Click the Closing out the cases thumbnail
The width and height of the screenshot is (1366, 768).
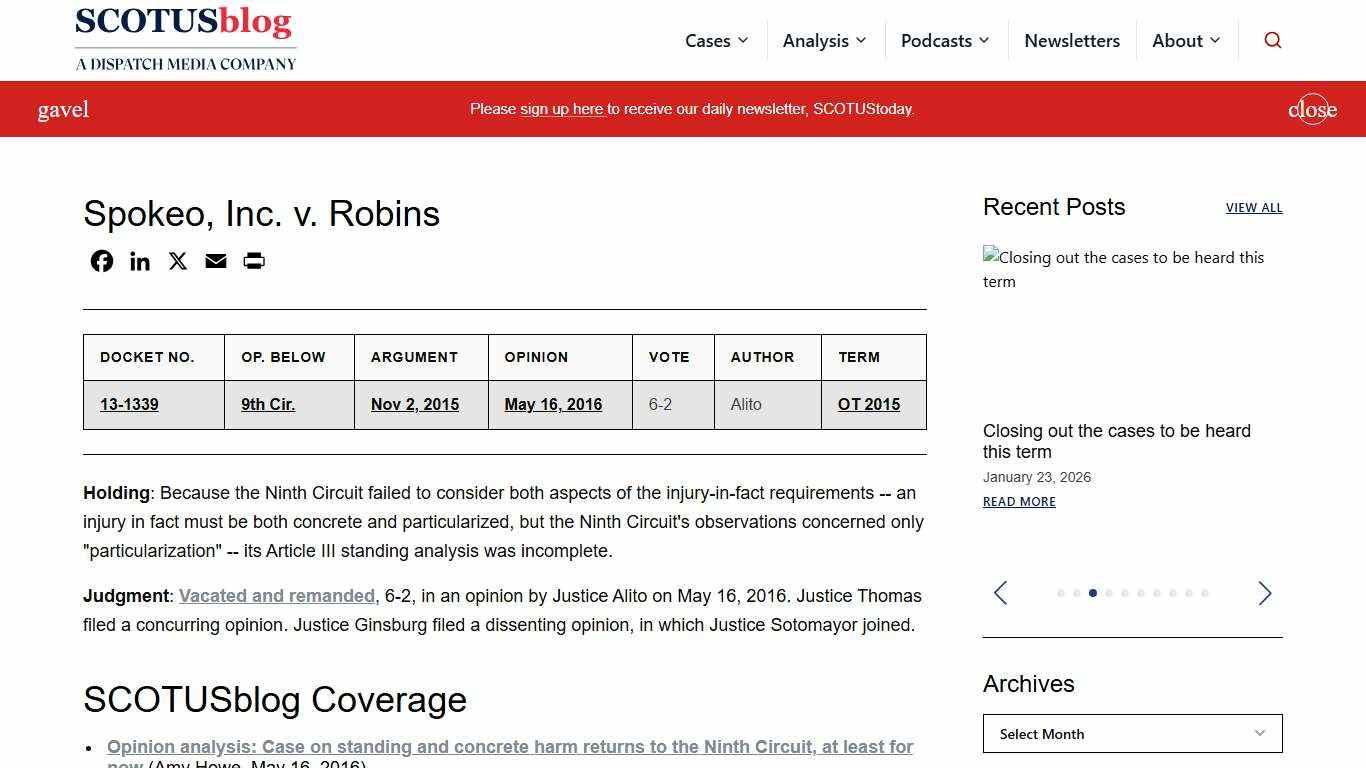tap(1124, 269)
